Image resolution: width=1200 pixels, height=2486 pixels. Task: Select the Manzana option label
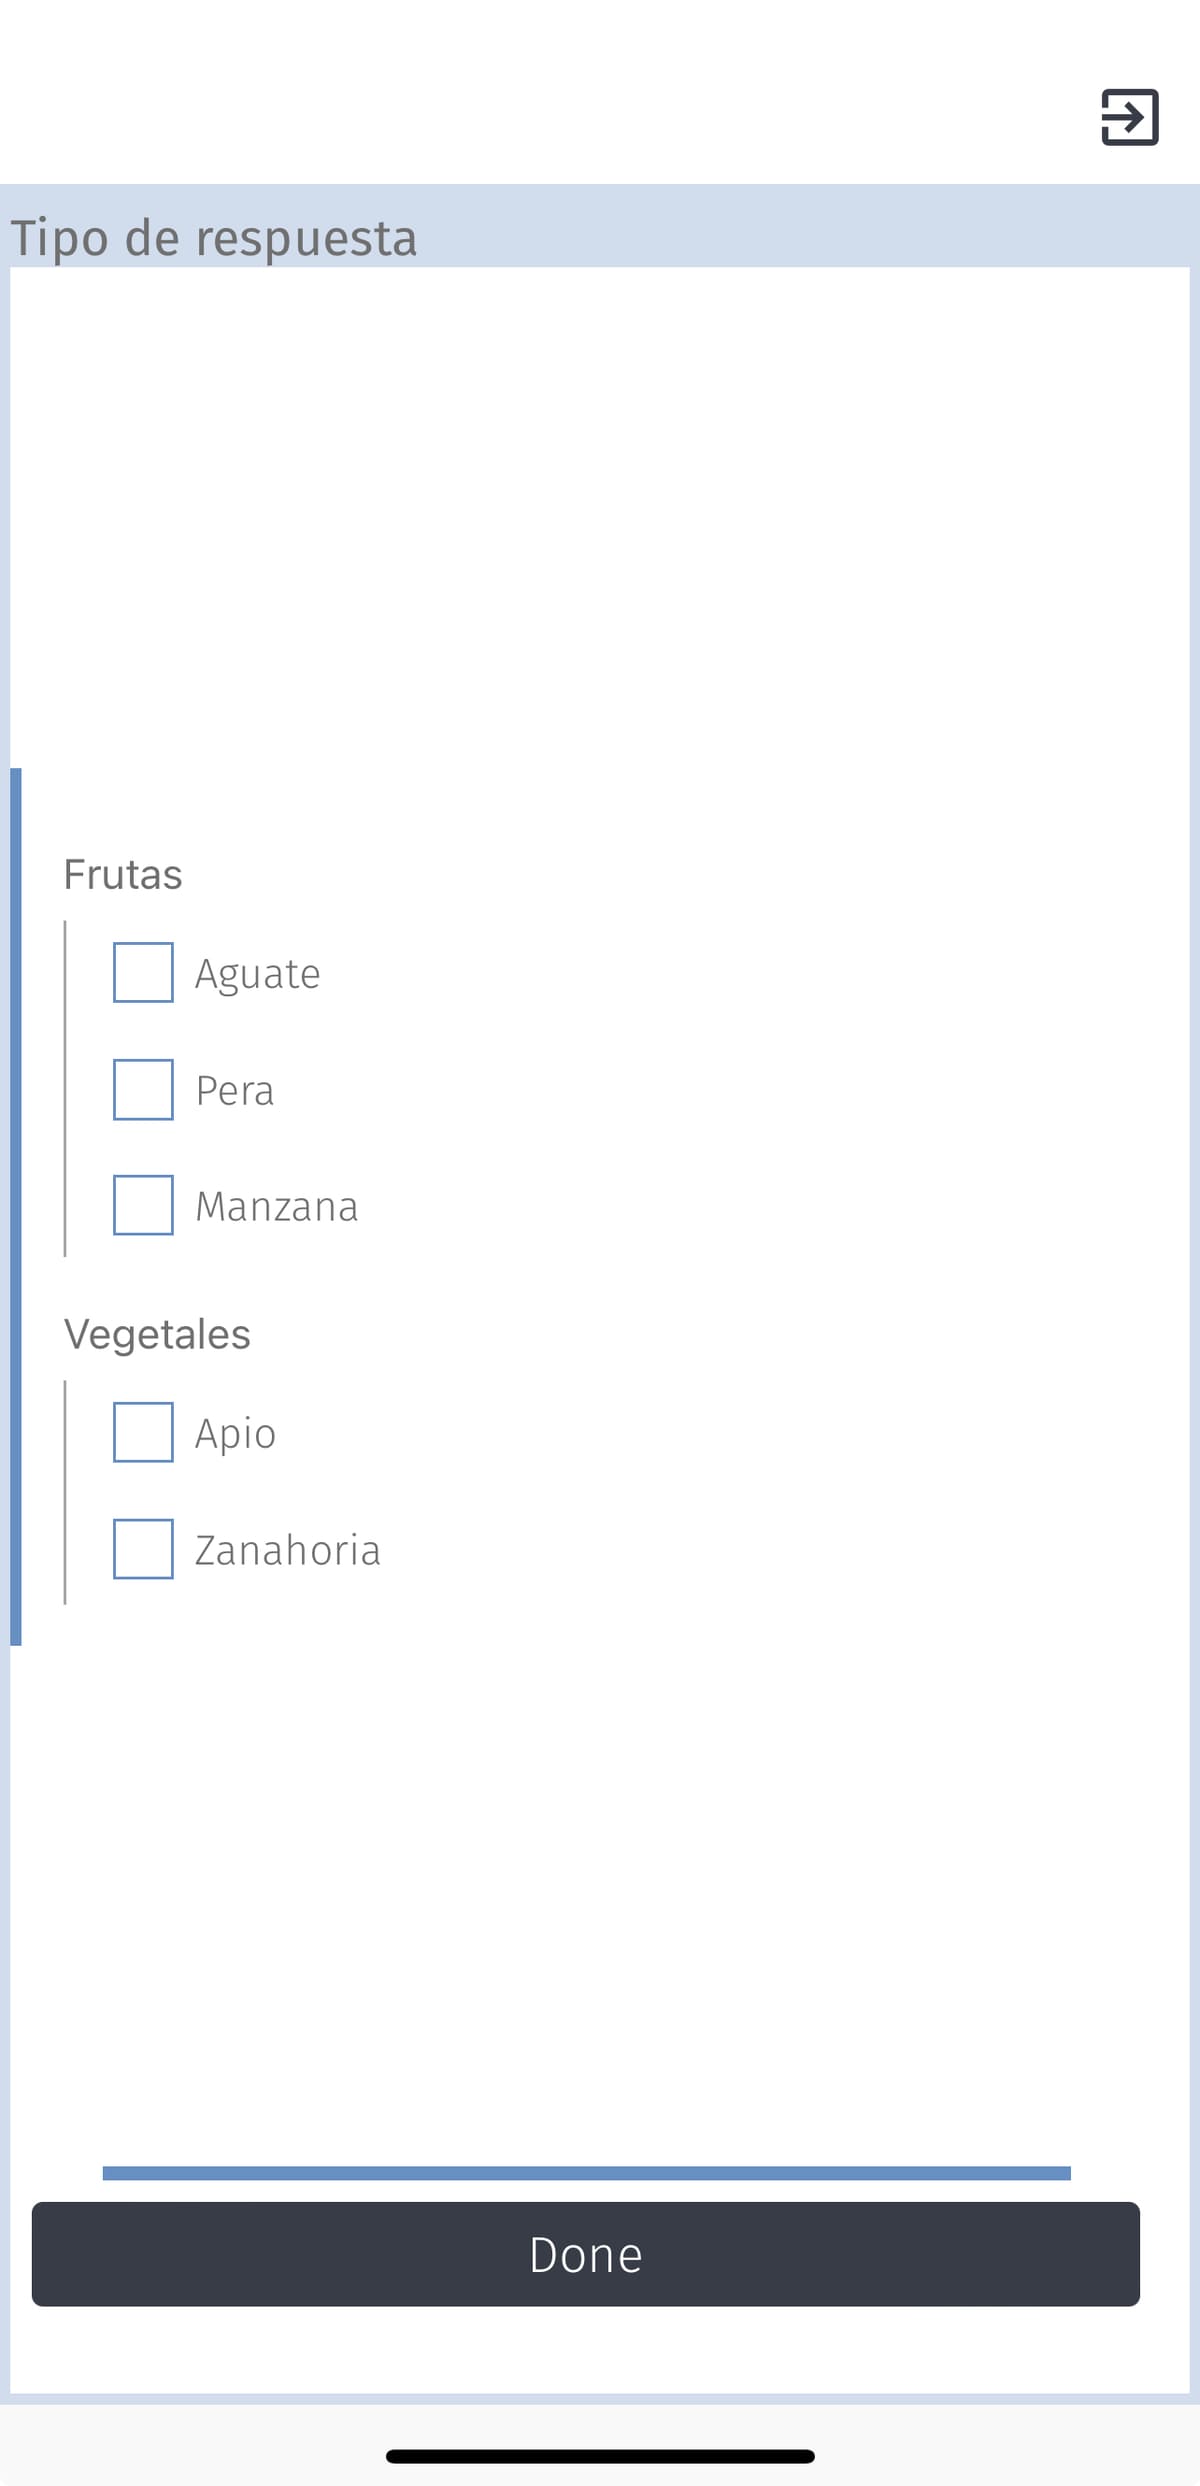(277, 1205)
